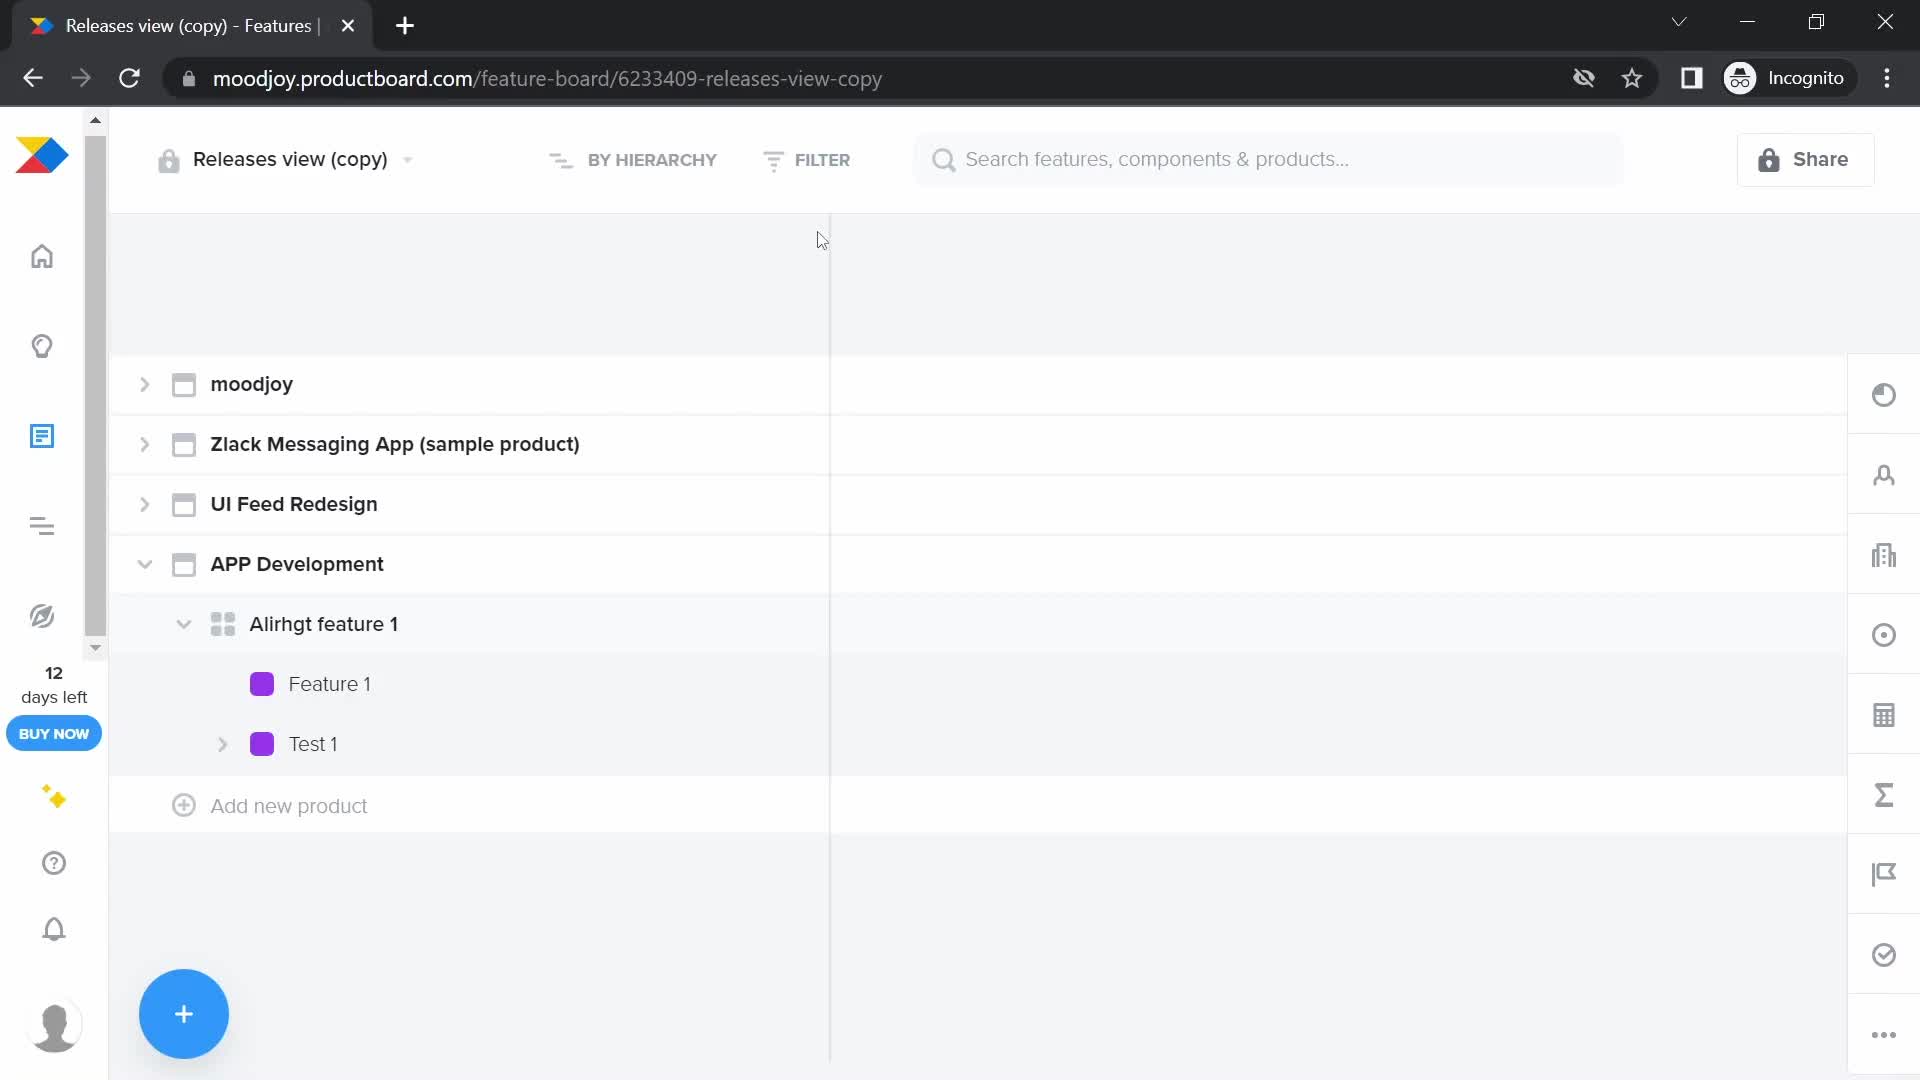Click the sidebar scroll down arrow
Viewport: 1920px width, 1080px height.
pyautogui.click(x=95, y=648)
